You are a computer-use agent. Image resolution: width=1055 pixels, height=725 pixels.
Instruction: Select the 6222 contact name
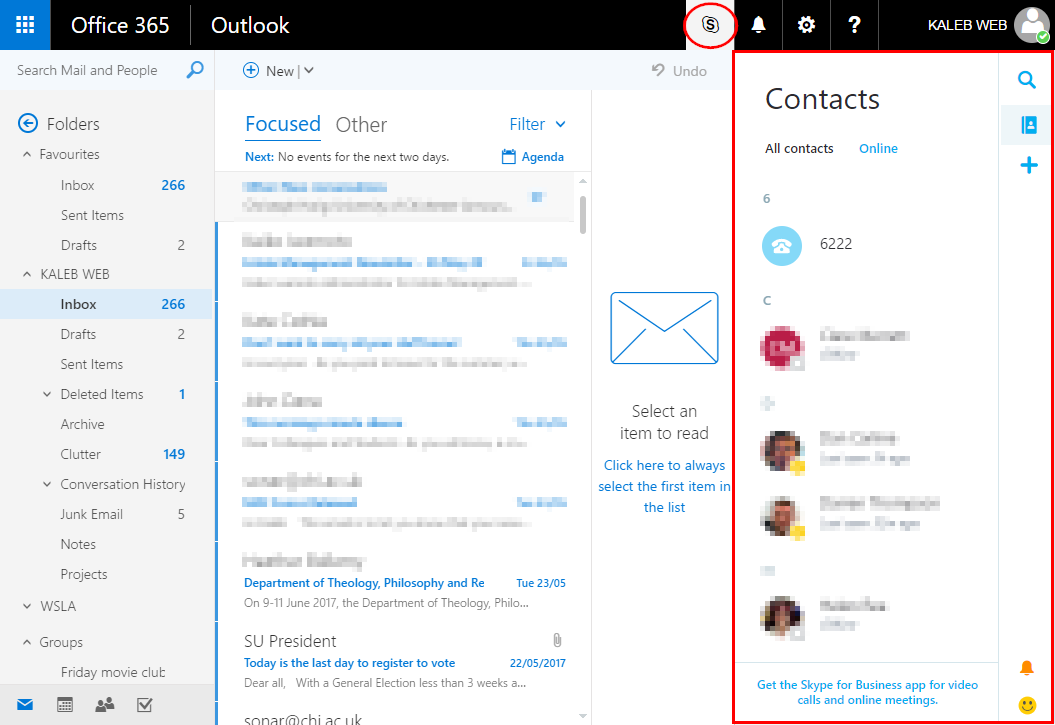click(836, 243)
